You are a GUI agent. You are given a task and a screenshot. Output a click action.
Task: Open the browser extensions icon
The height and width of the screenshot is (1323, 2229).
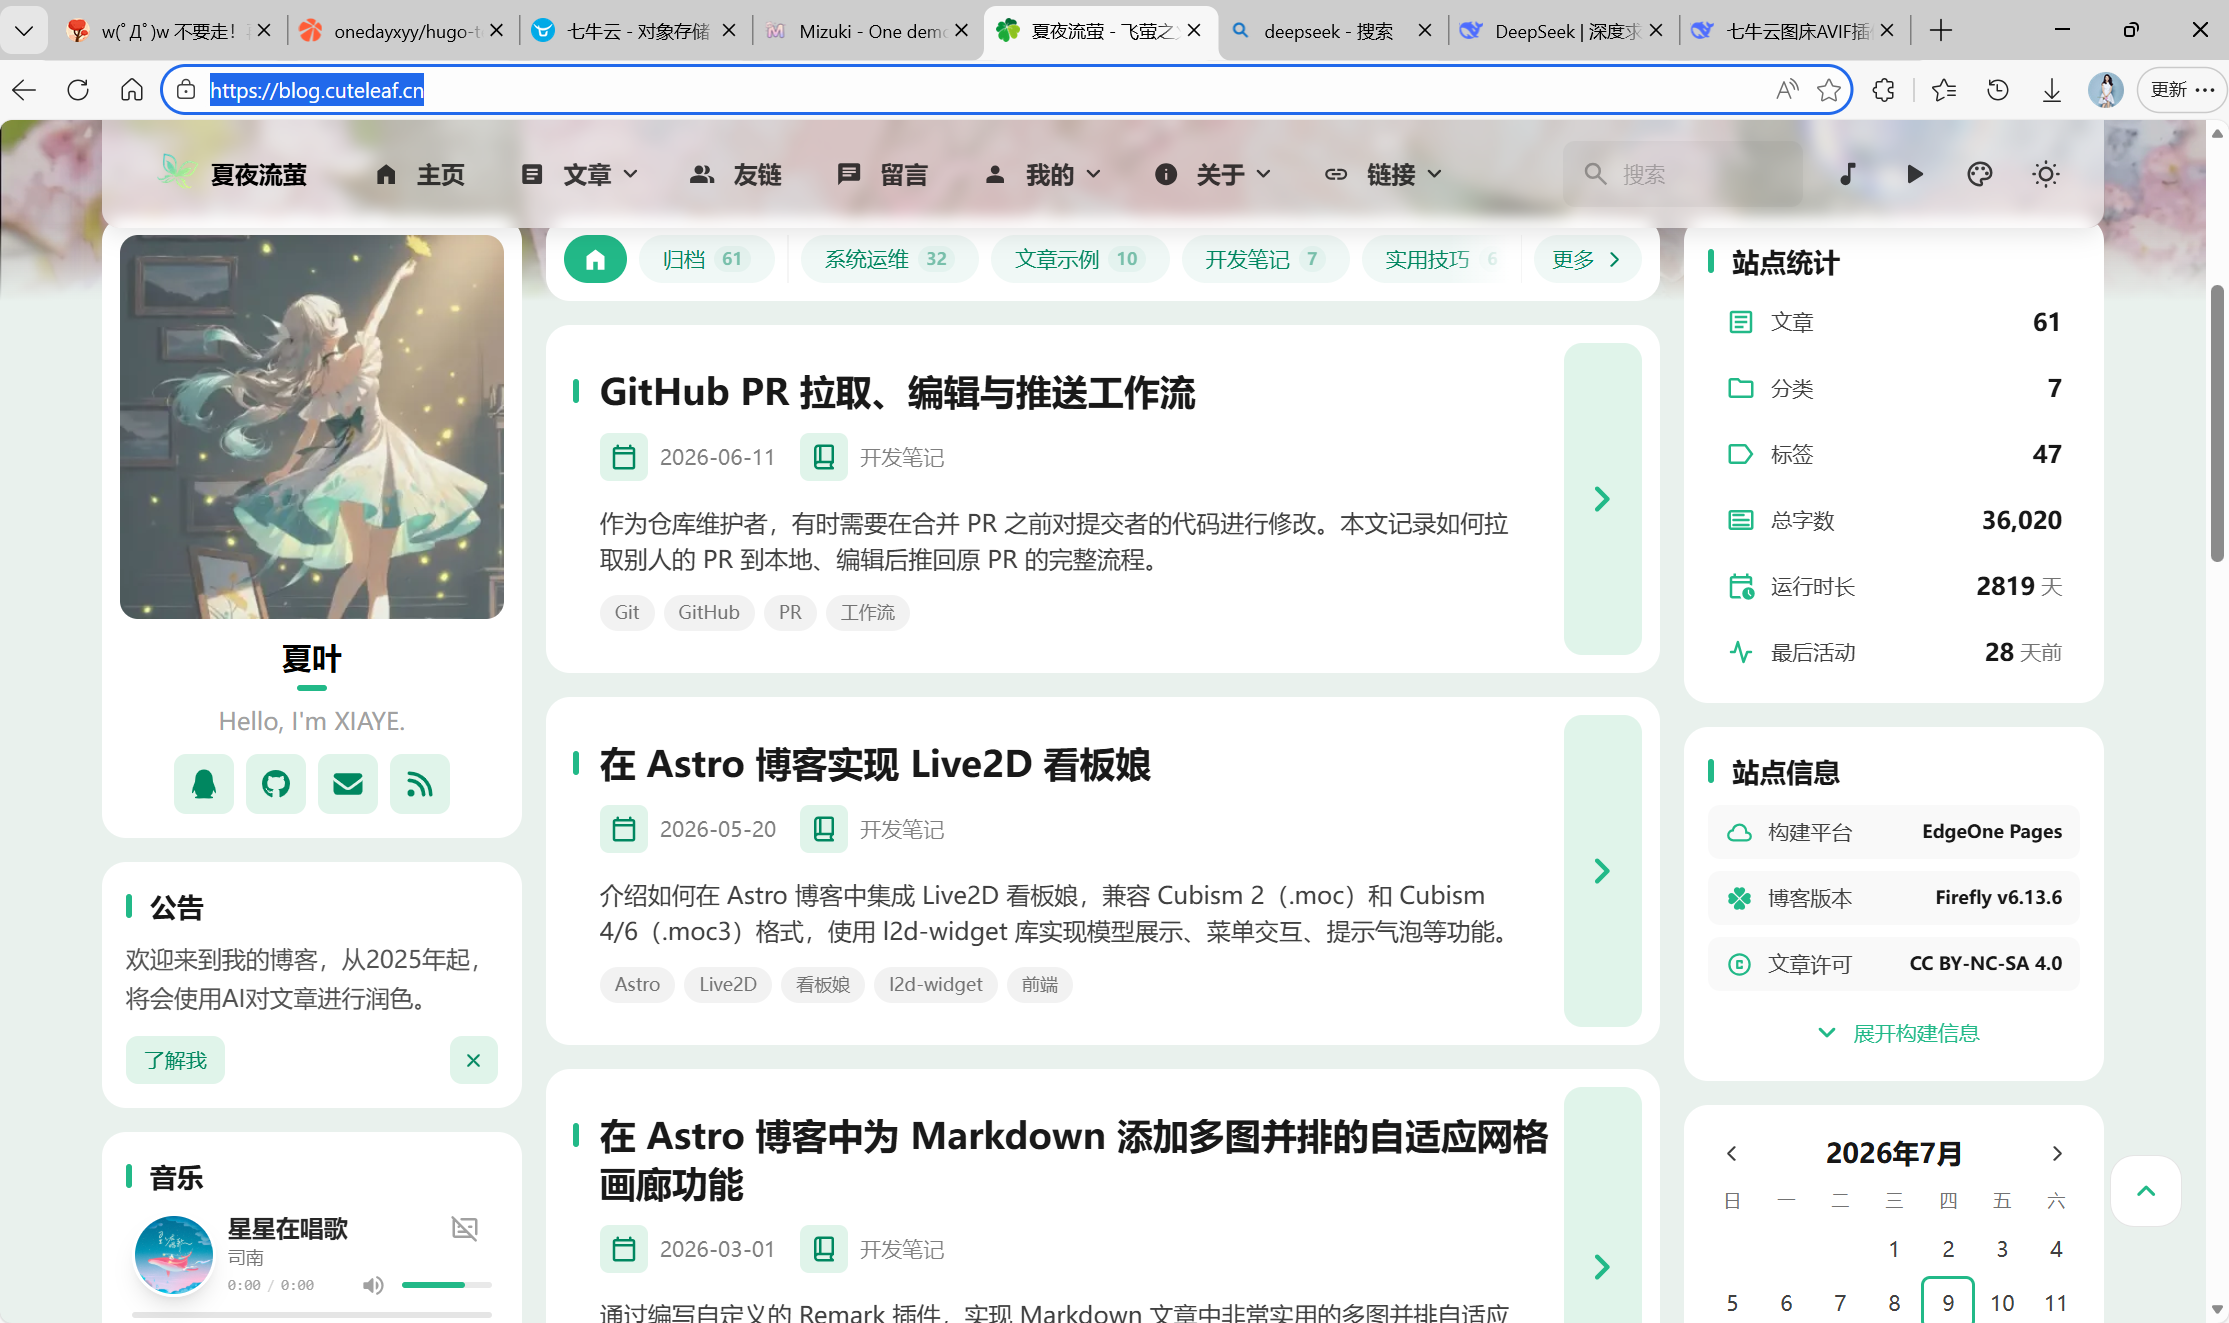coord(1884,90)
